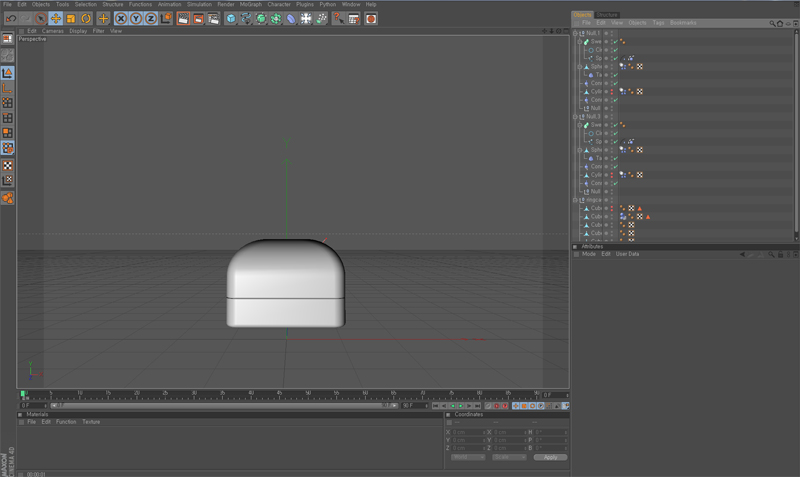This screenshot has height=477, width=800.
Task: Toggle the Z axis lock
Action: point(151,19)
